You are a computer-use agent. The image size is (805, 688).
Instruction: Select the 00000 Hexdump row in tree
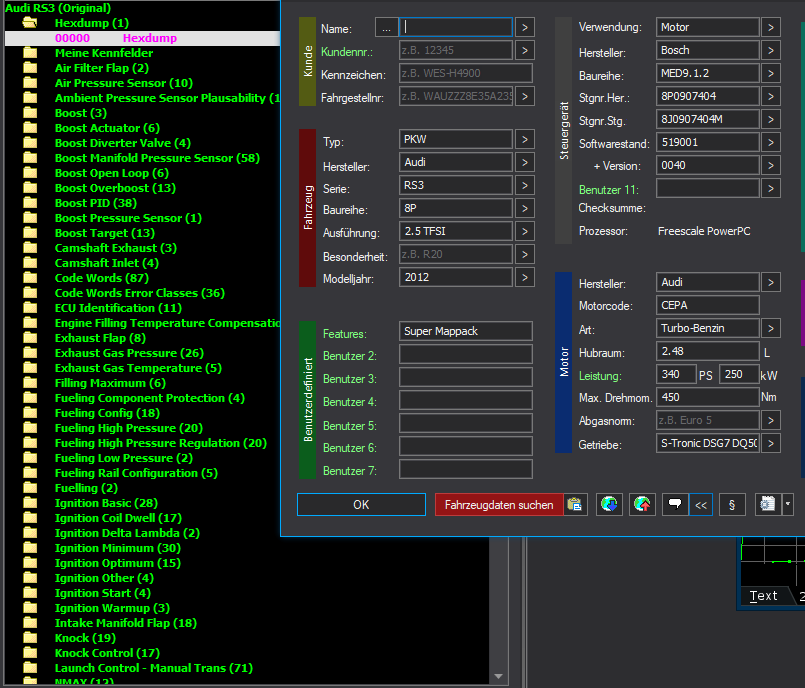(142, 38)
